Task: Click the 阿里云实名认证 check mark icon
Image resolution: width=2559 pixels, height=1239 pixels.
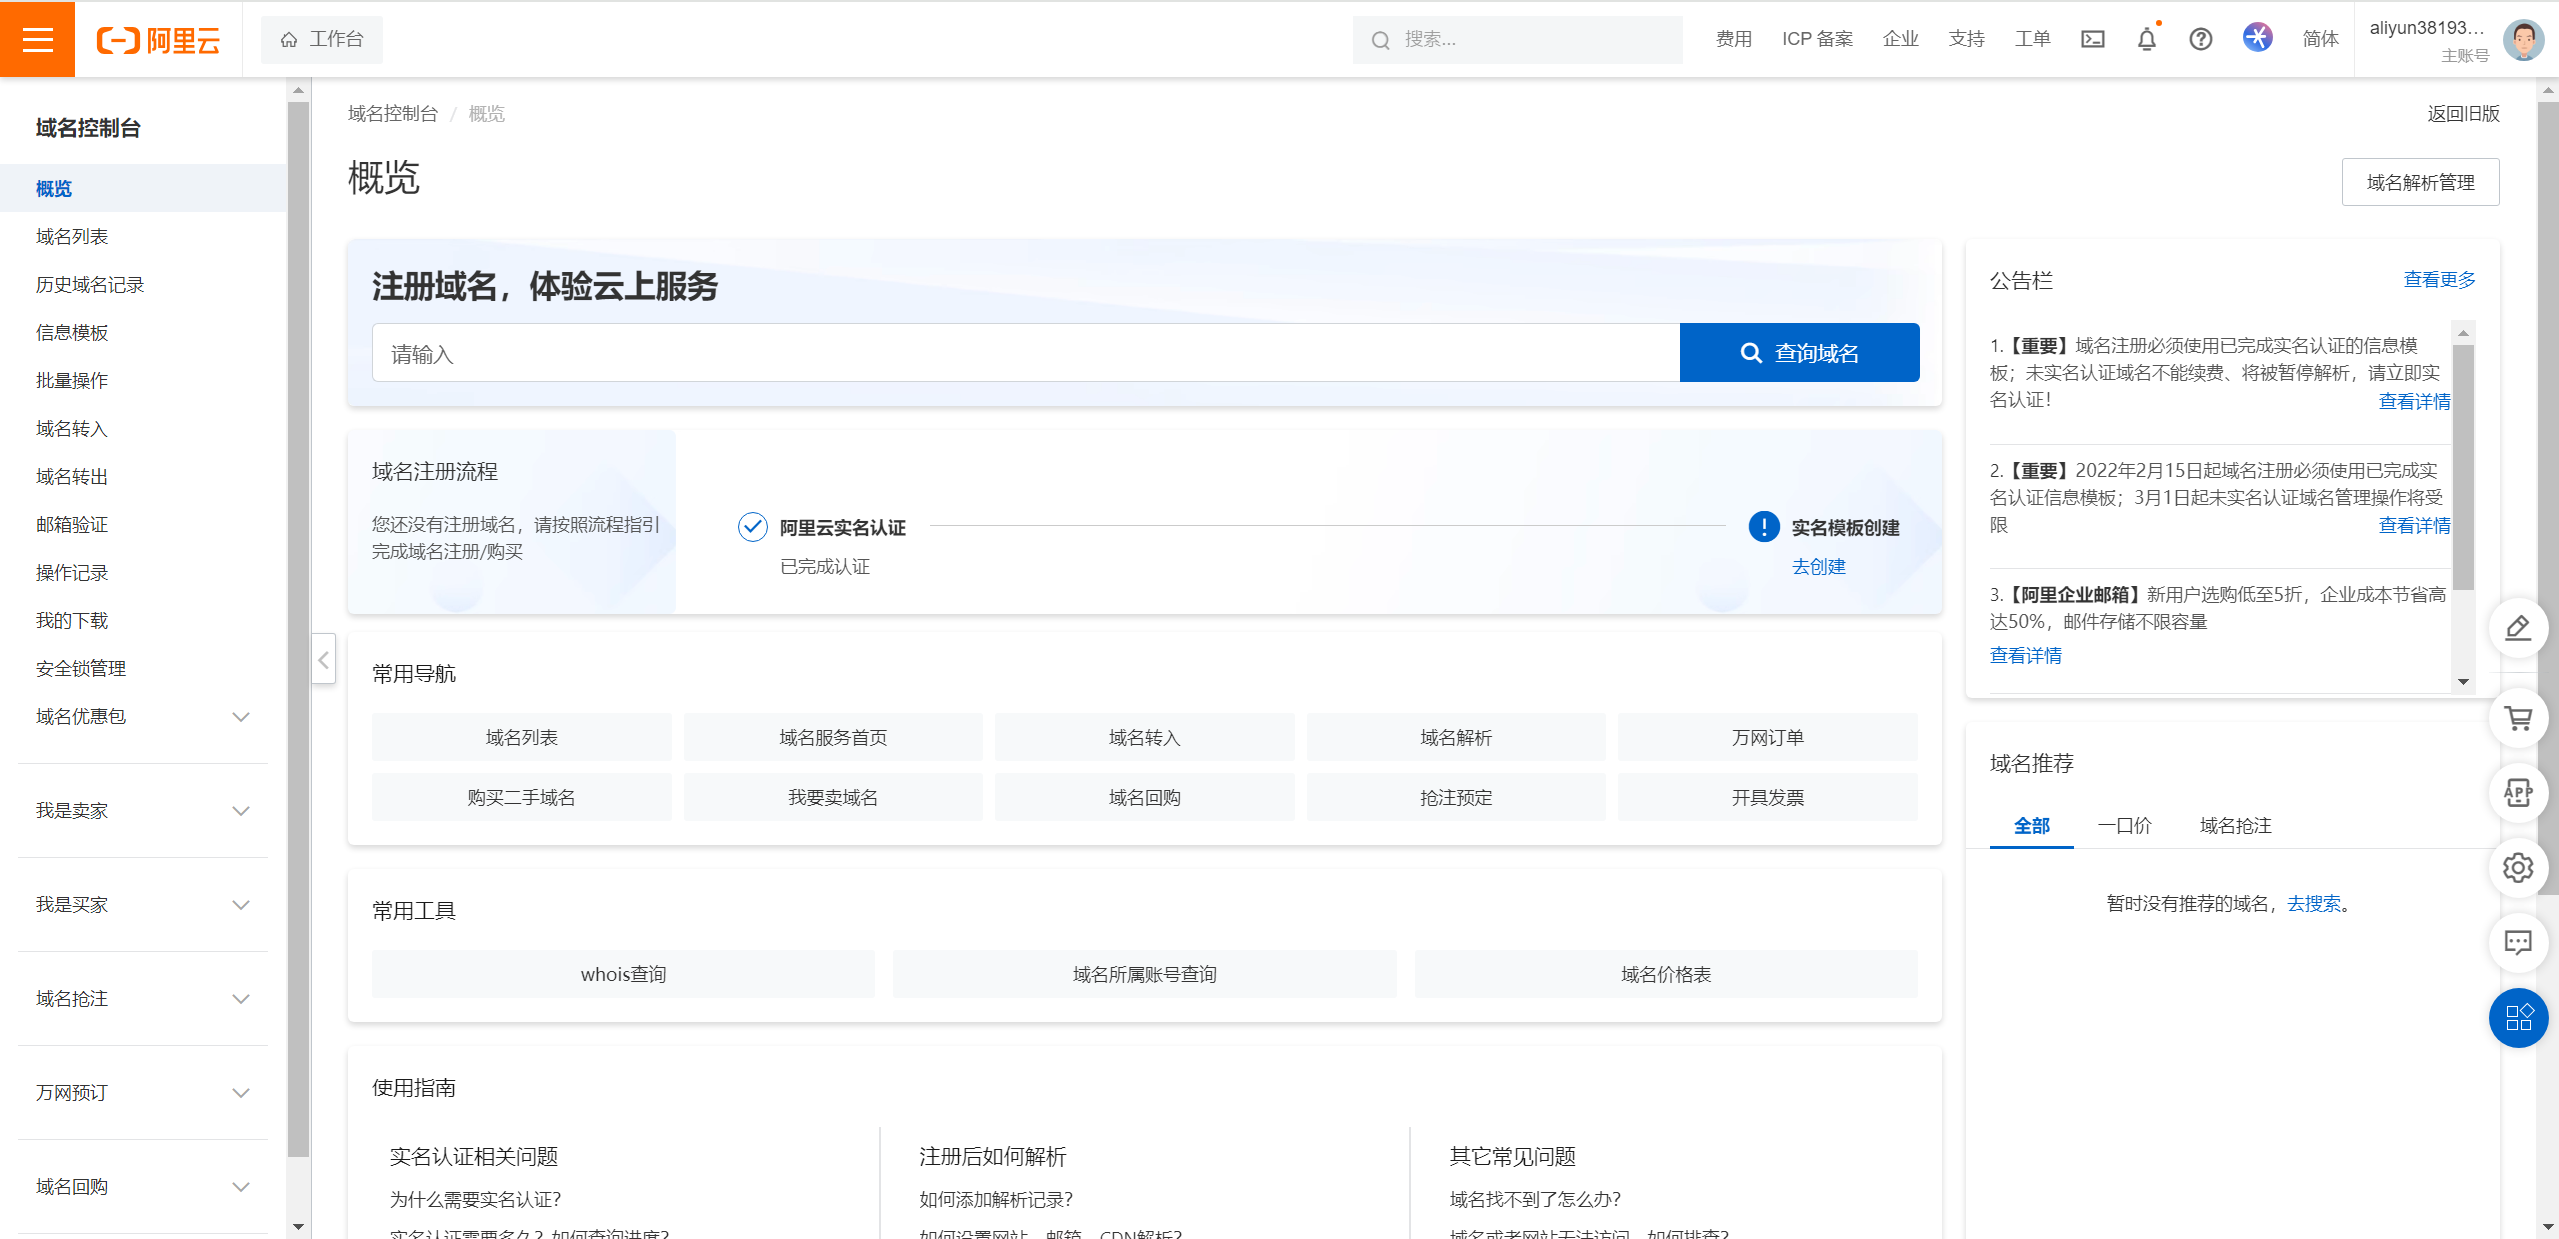Action: (x=752, y=526)
